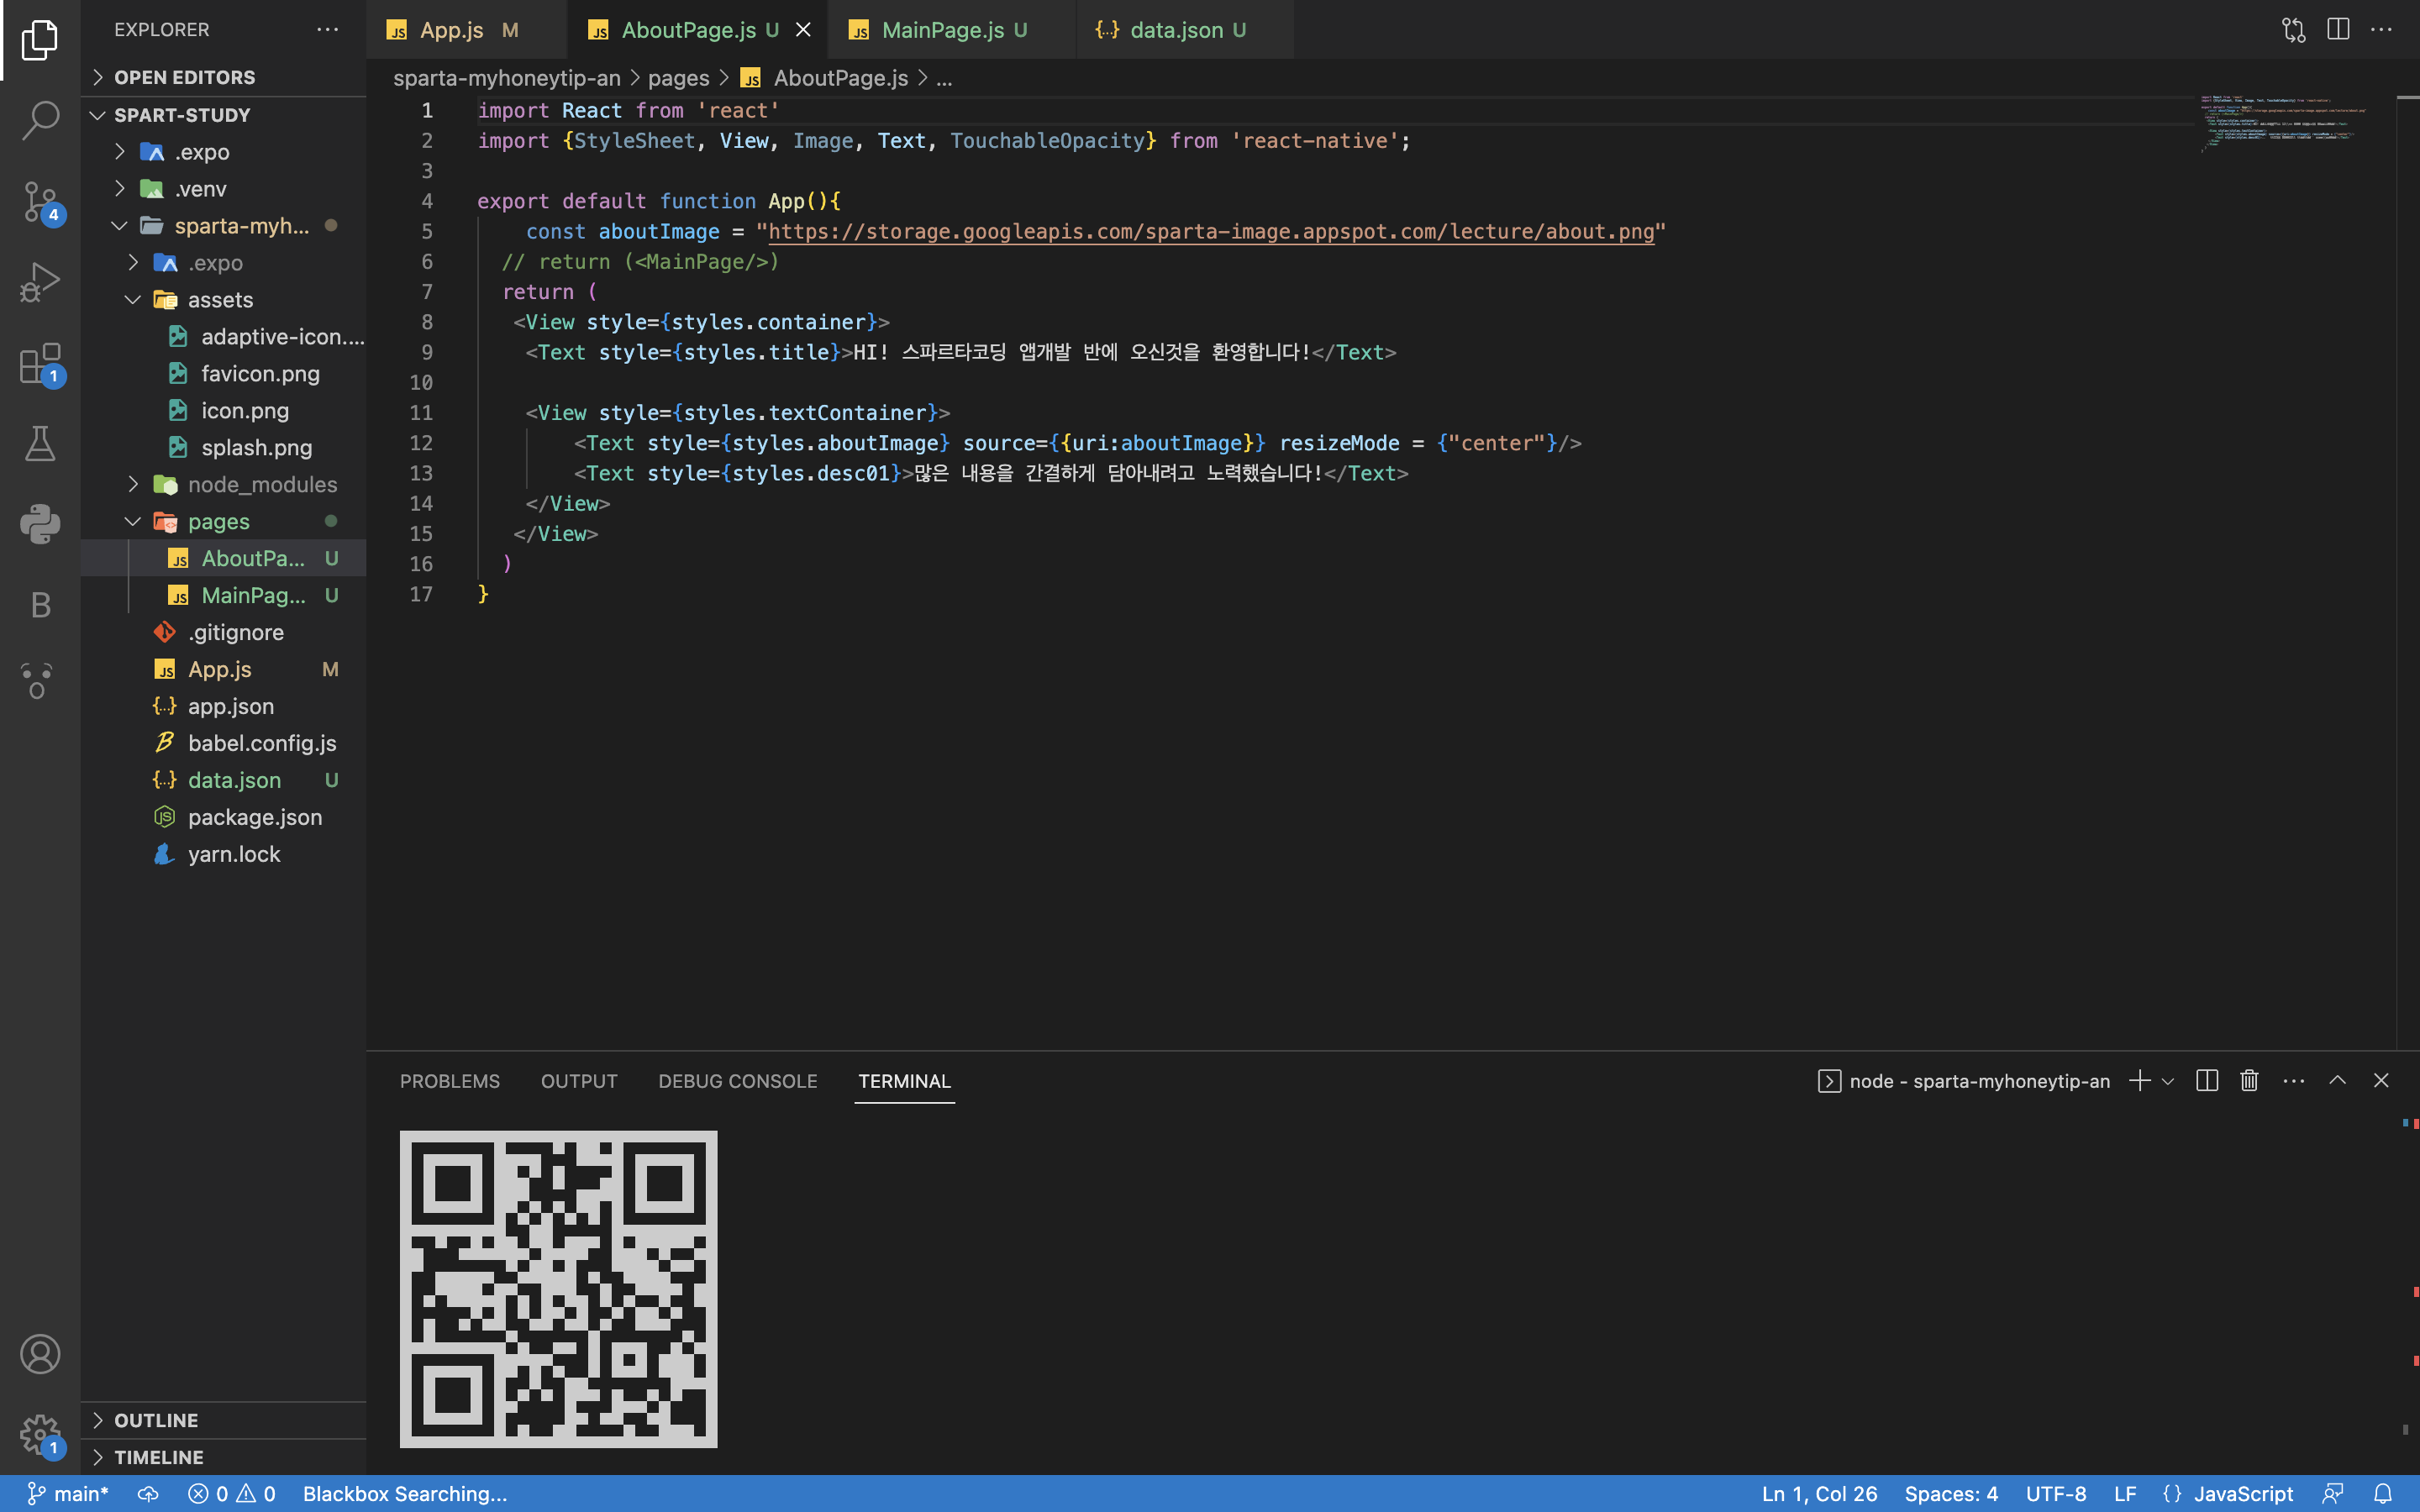The image size is (2420, 1512).
Task: Split the terminal
Action: coord(2207,1081)
